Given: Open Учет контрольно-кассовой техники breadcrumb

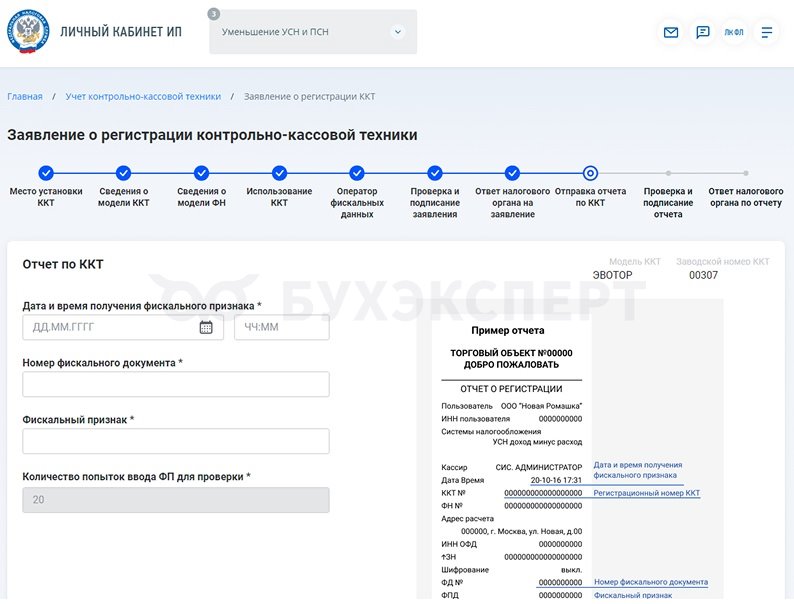Looking at the screenshot, I should pos(143,96).
